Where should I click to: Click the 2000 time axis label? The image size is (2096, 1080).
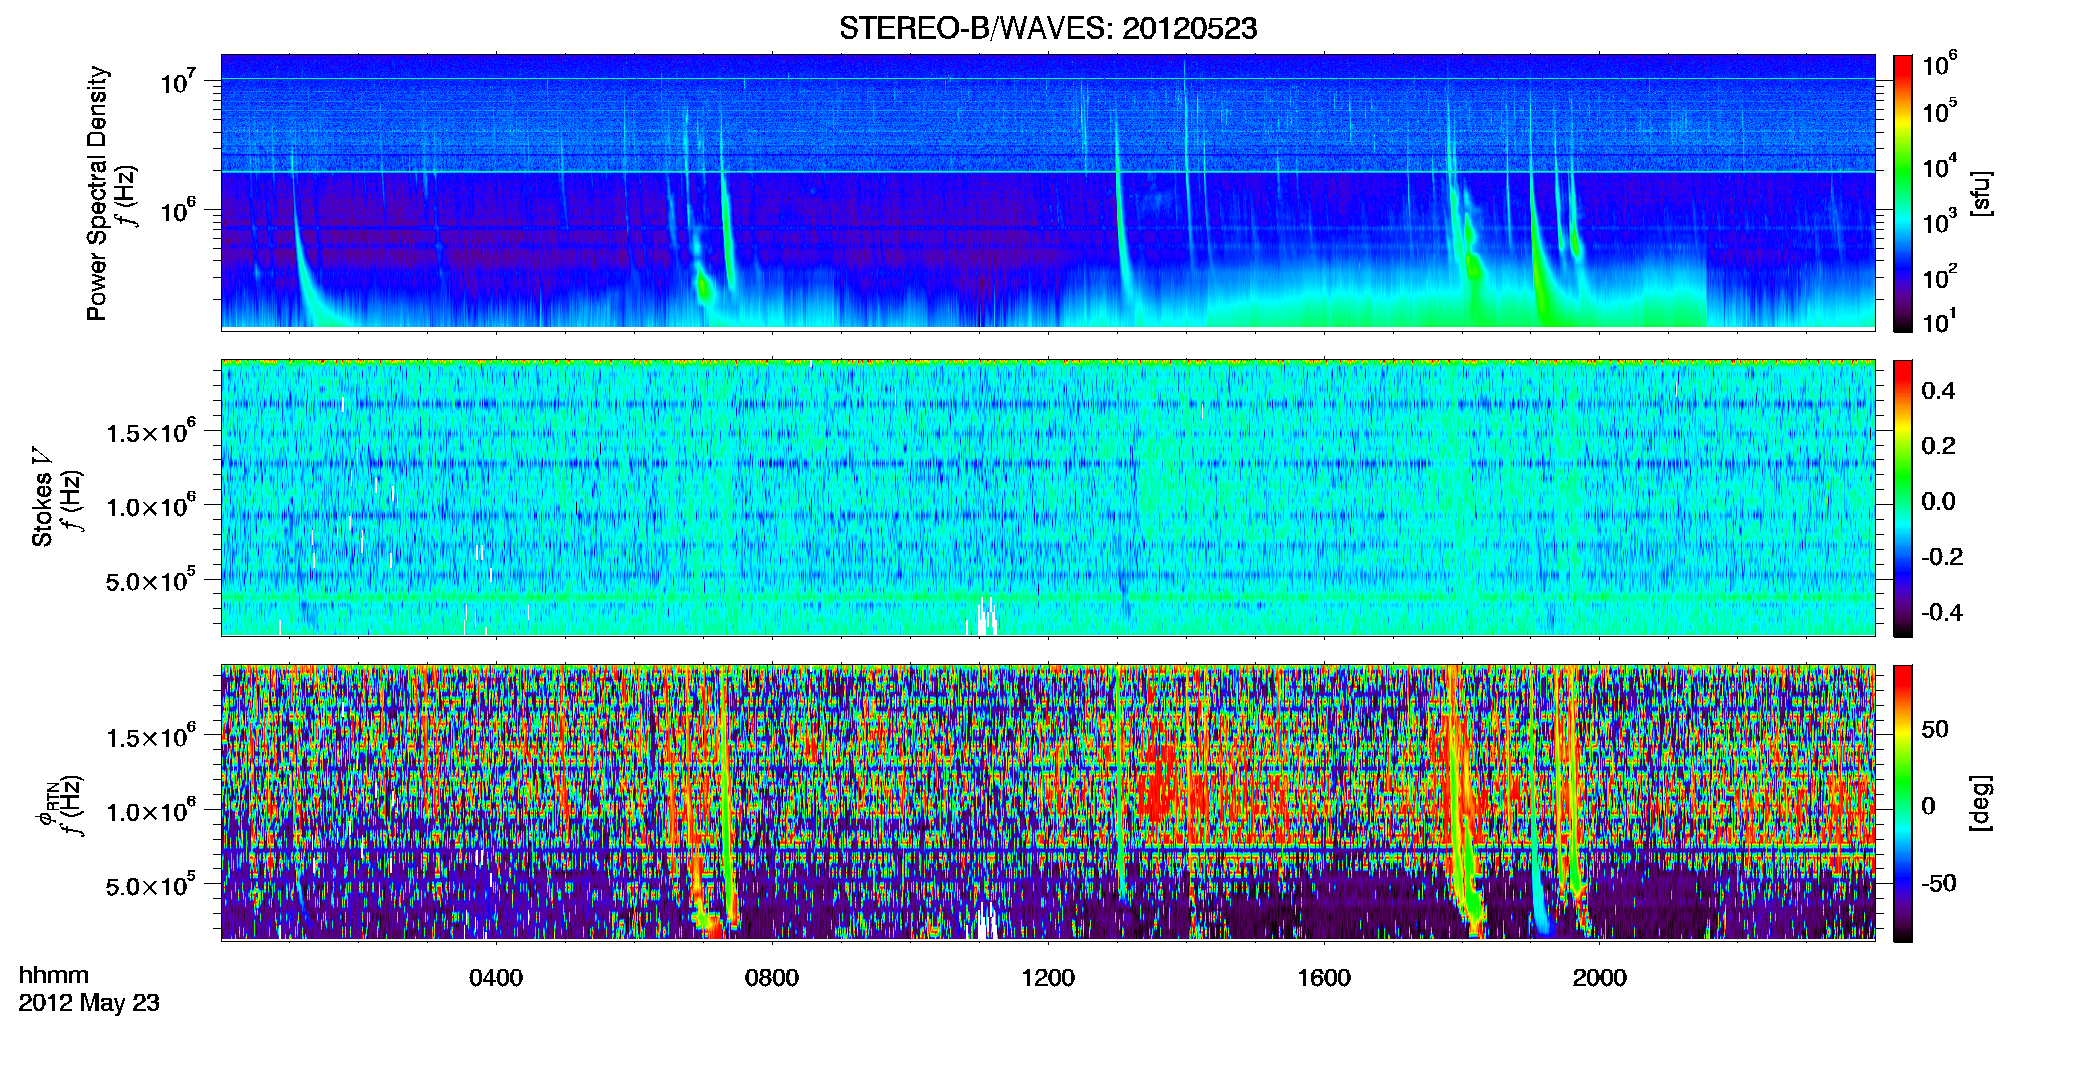pos(1600,977)
